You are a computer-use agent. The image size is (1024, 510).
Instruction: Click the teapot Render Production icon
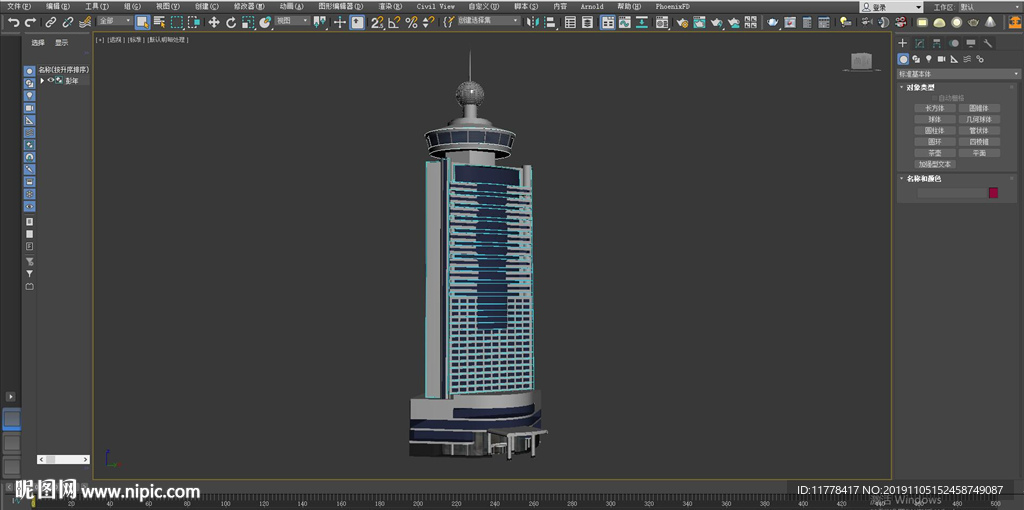[x=716, y=22]
